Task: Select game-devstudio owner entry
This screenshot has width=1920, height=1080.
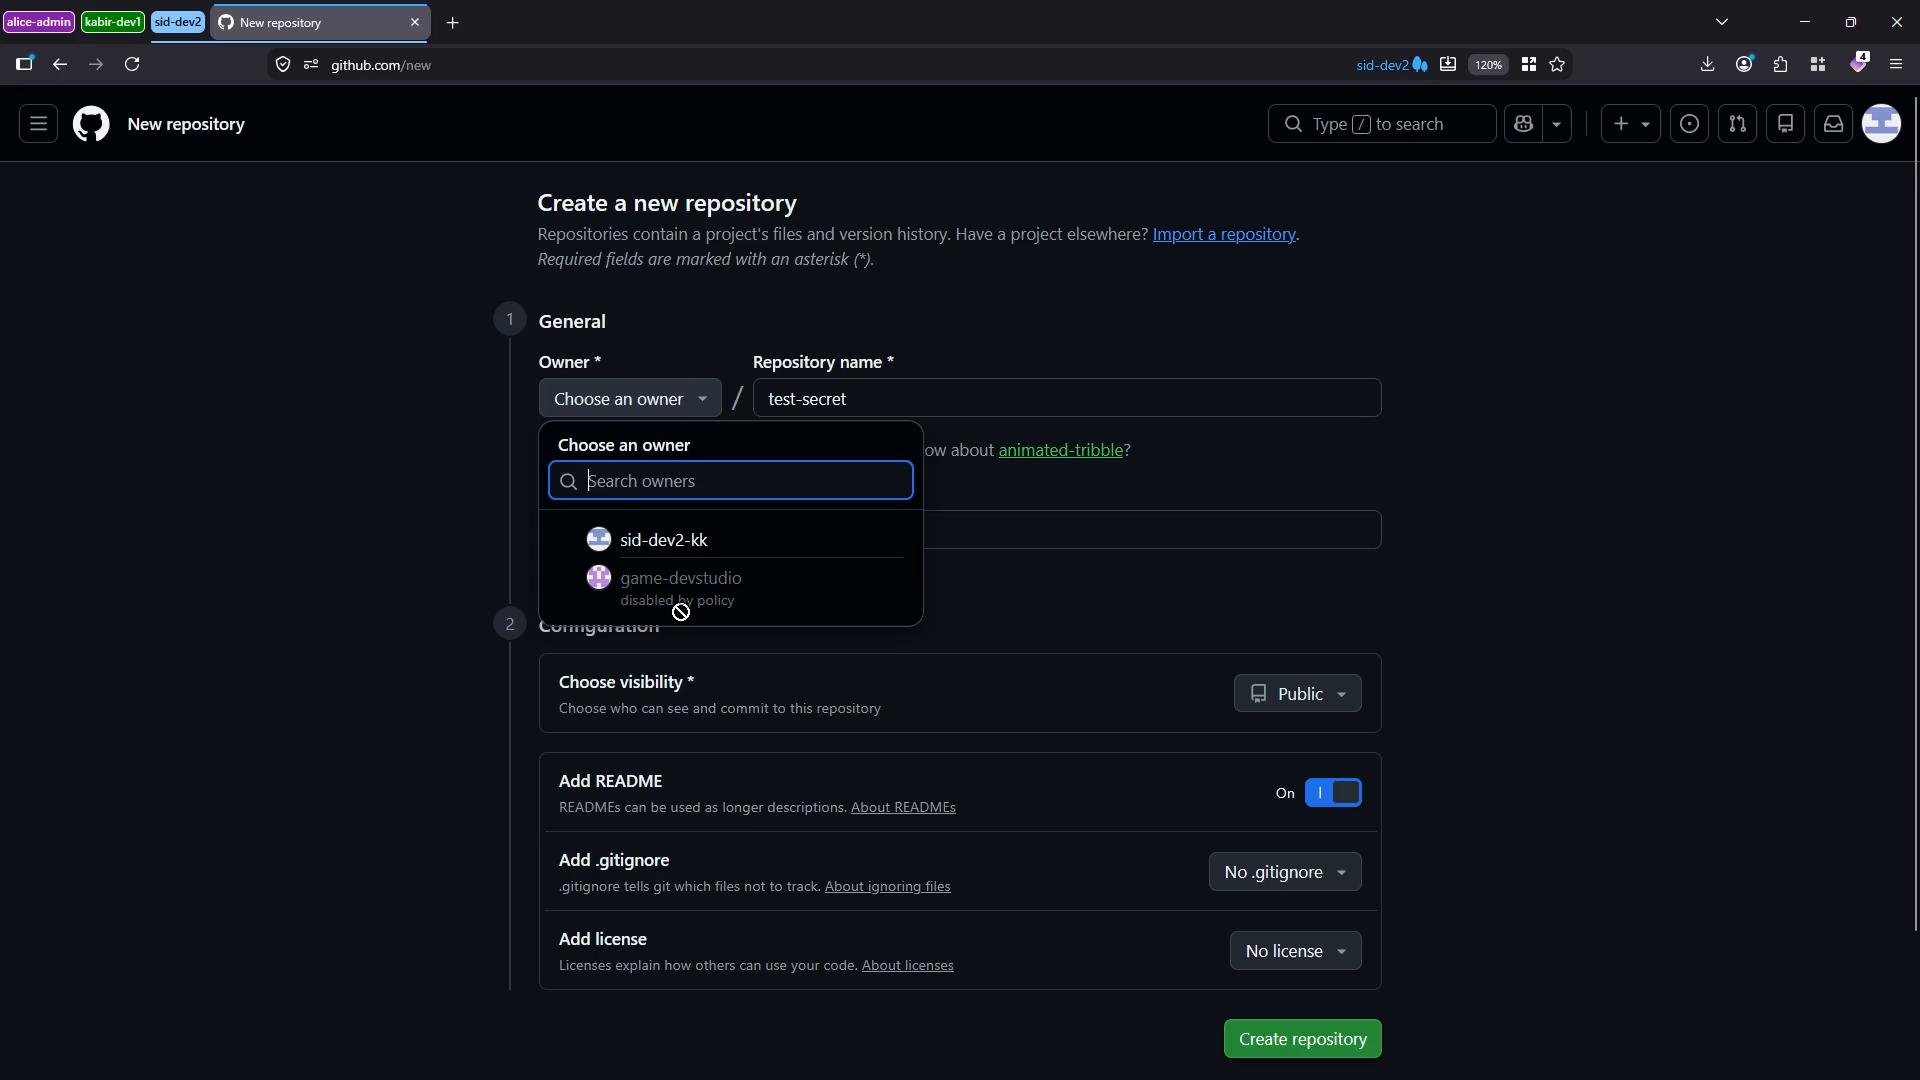Action: (730, 588)
